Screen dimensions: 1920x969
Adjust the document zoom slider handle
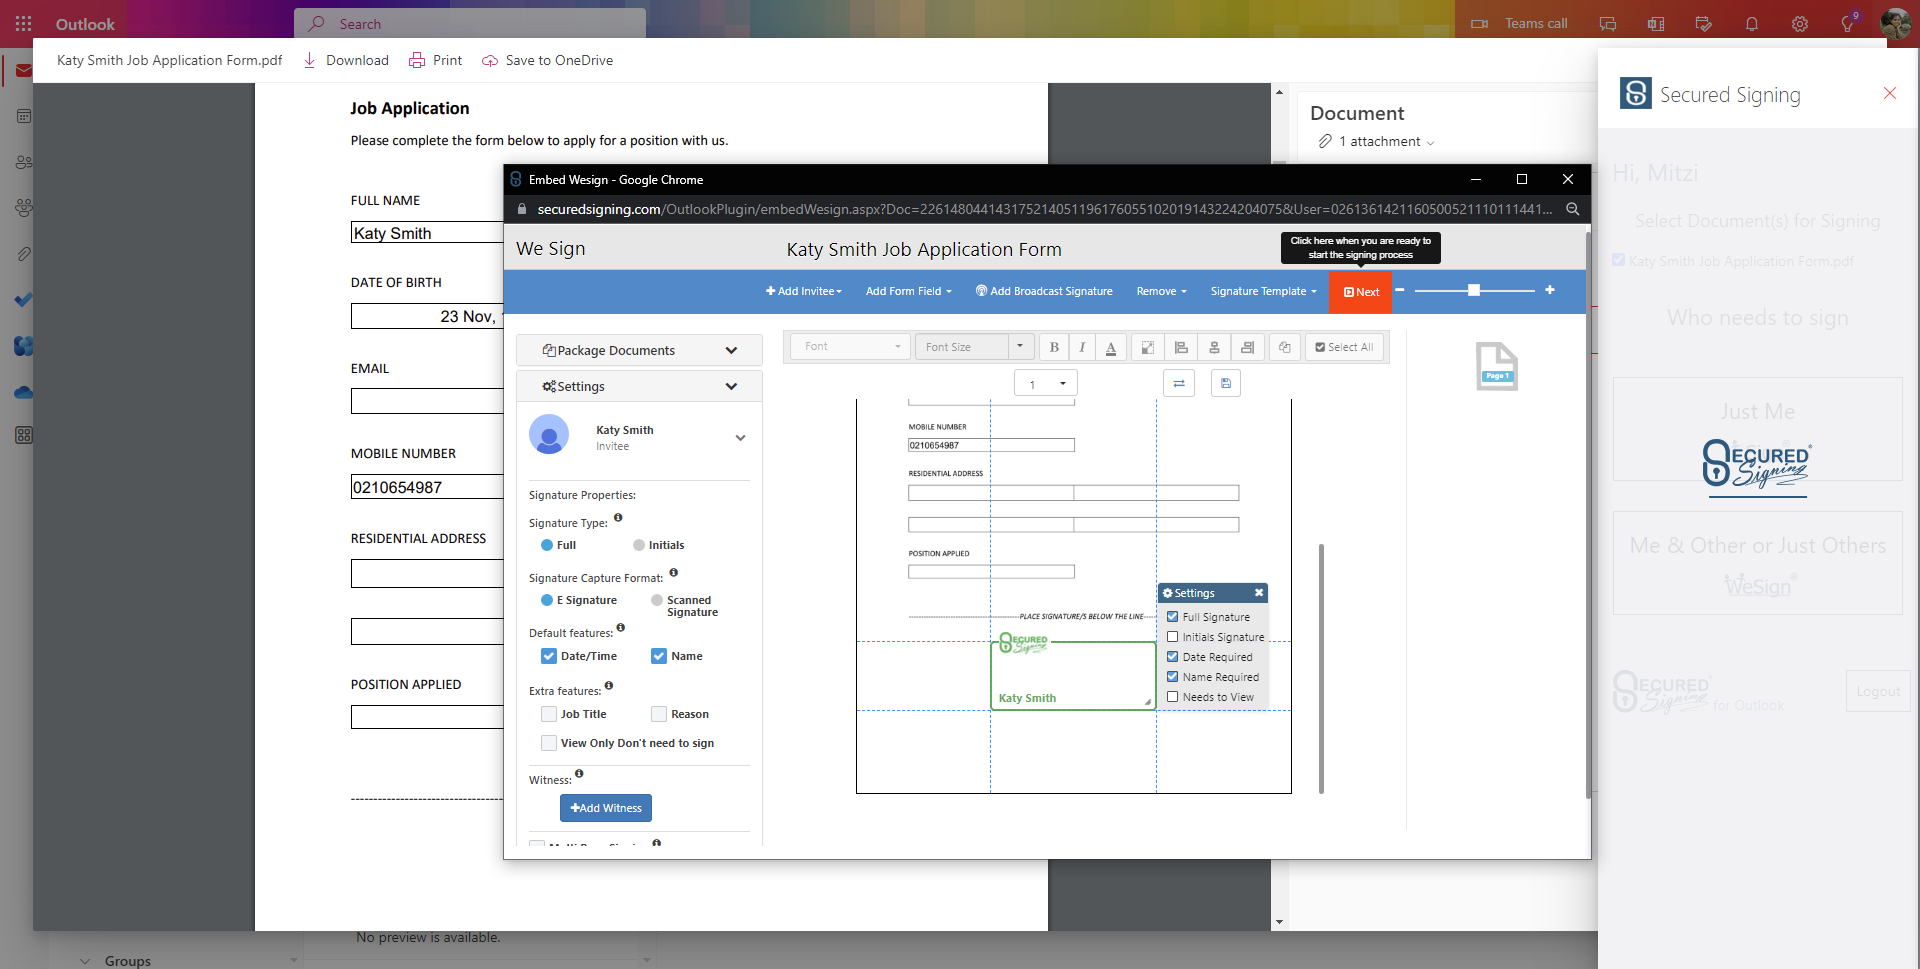coord(1474,290)
